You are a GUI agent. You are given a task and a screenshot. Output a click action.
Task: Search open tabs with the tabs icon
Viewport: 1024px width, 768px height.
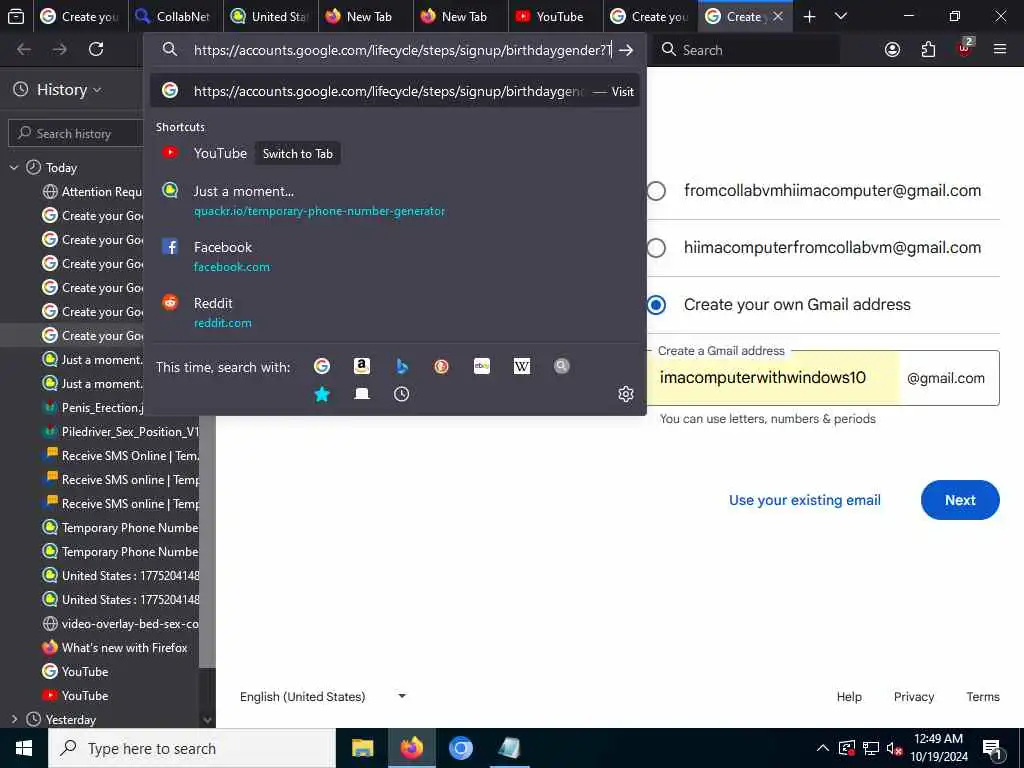pyautogui.click(x=362, y=394)
